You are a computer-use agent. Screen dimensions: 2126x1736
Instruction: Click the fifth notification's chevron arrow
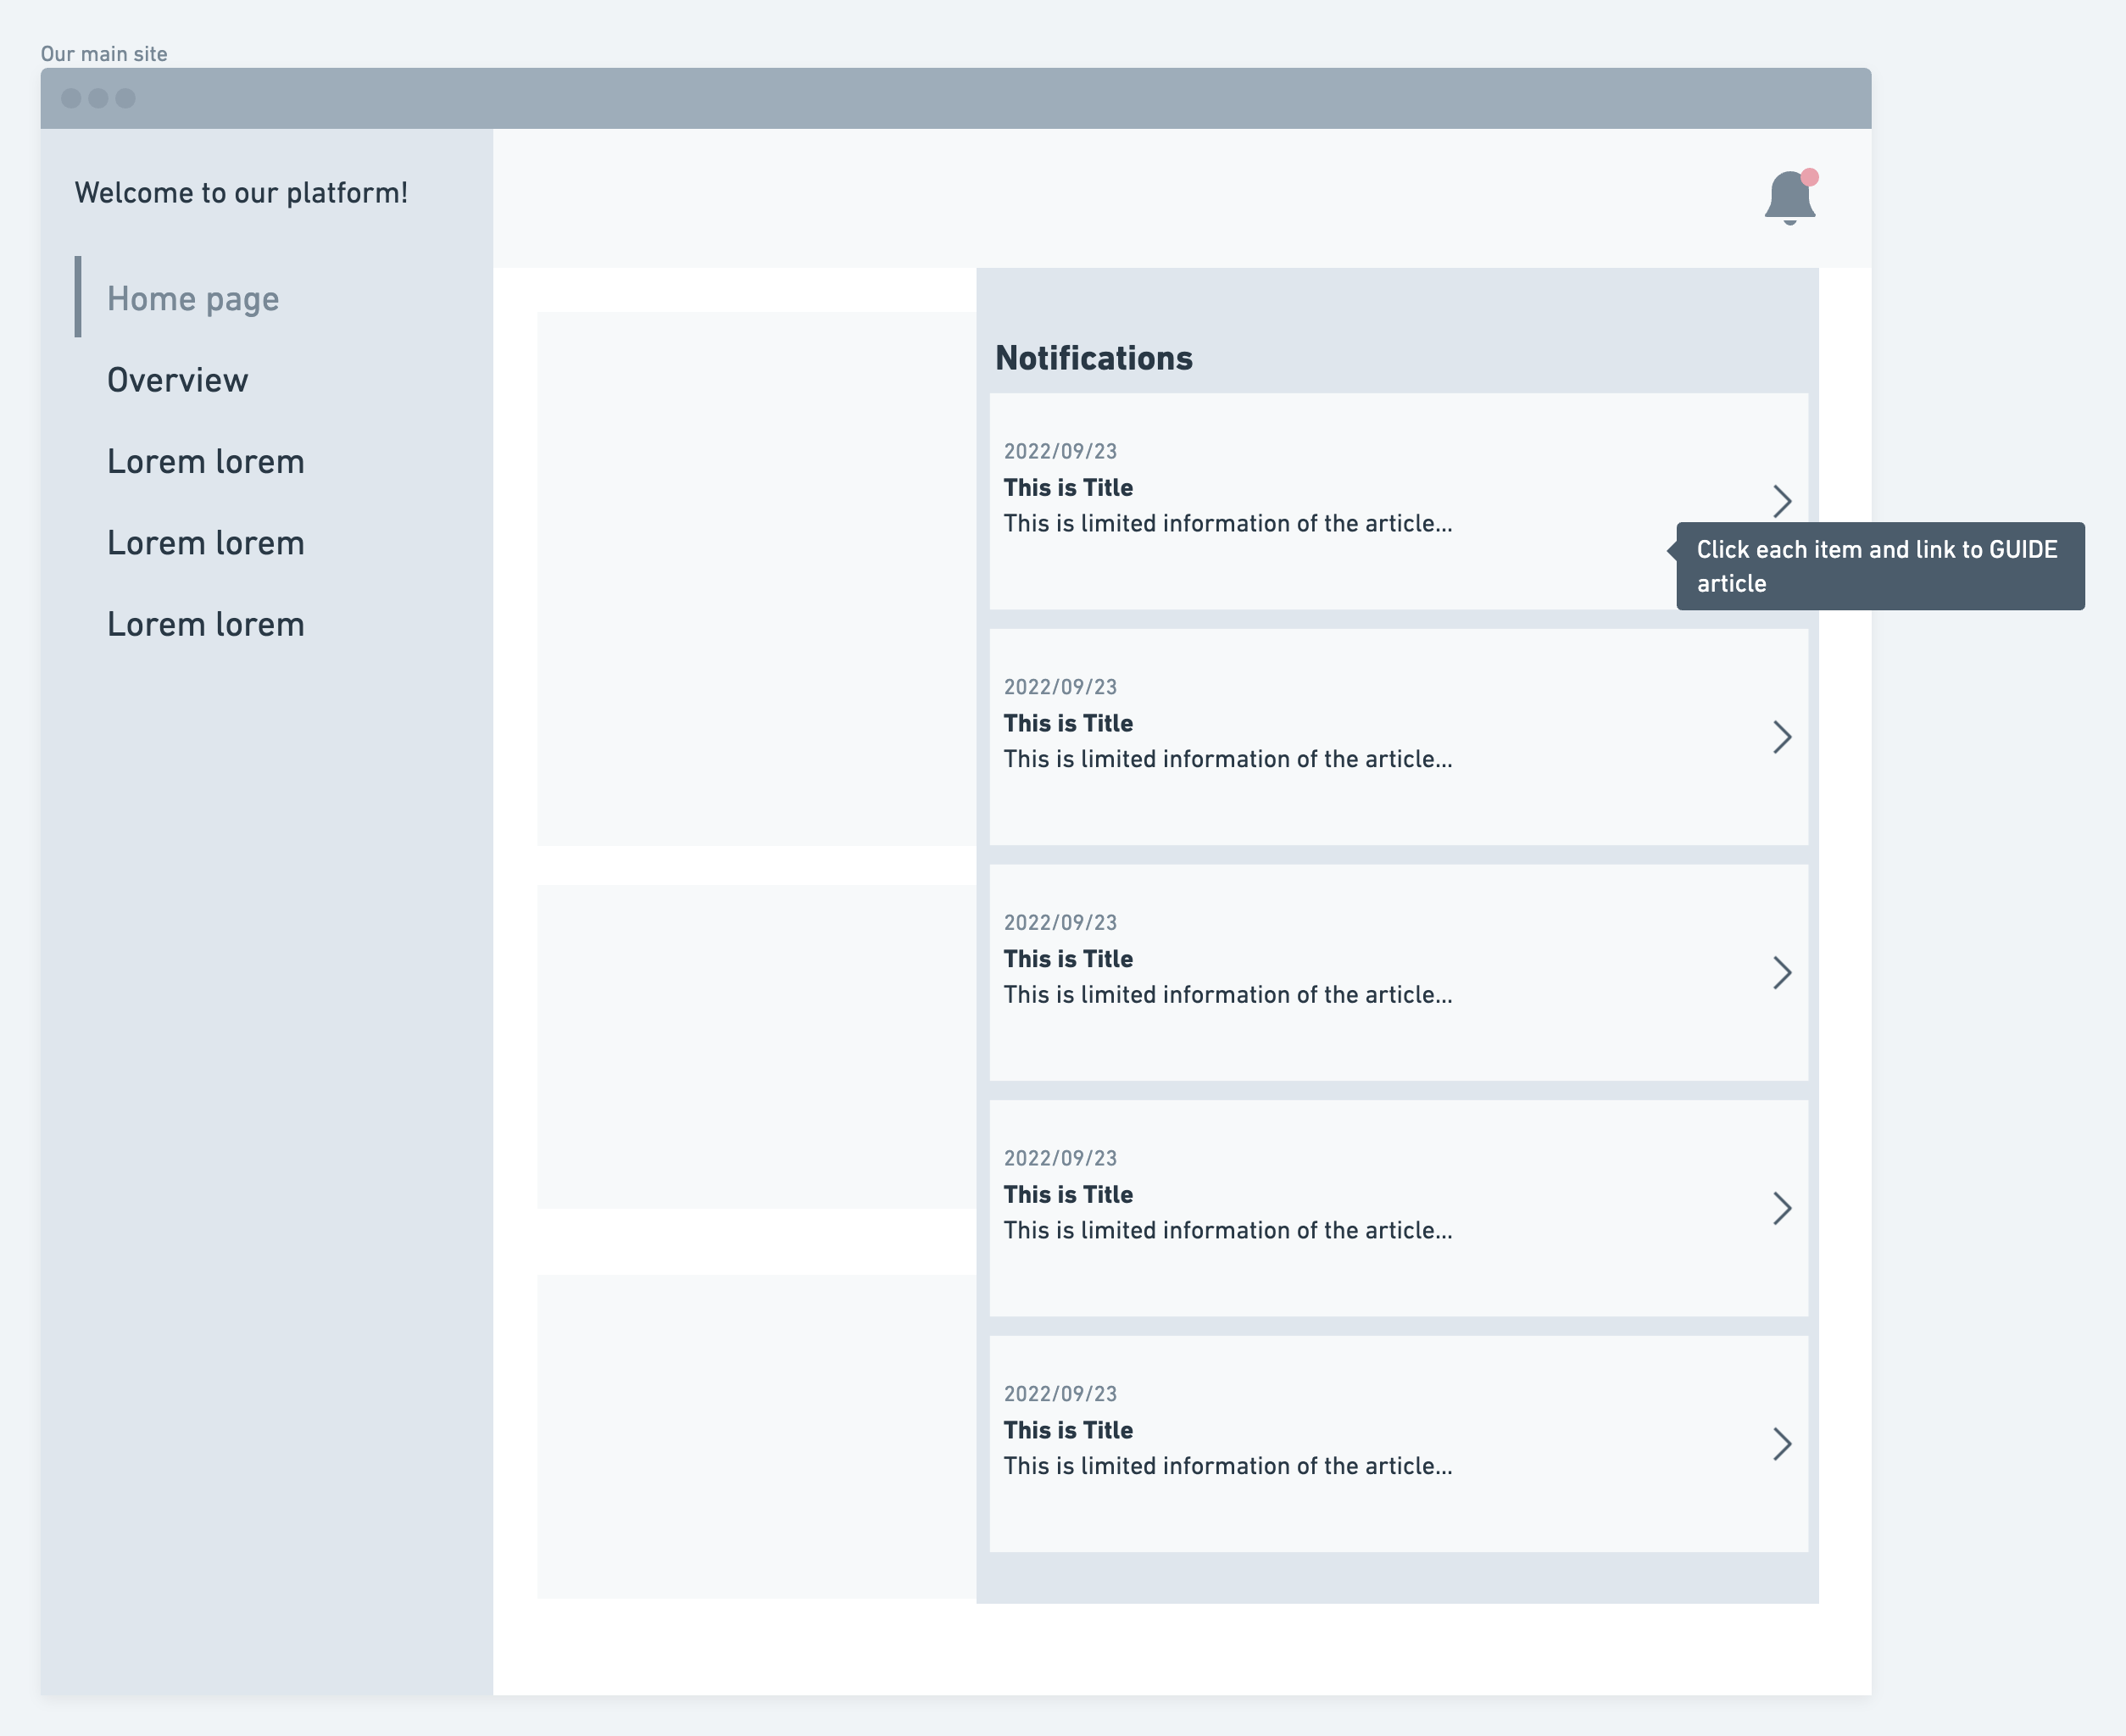(x=1781, y=1444)
